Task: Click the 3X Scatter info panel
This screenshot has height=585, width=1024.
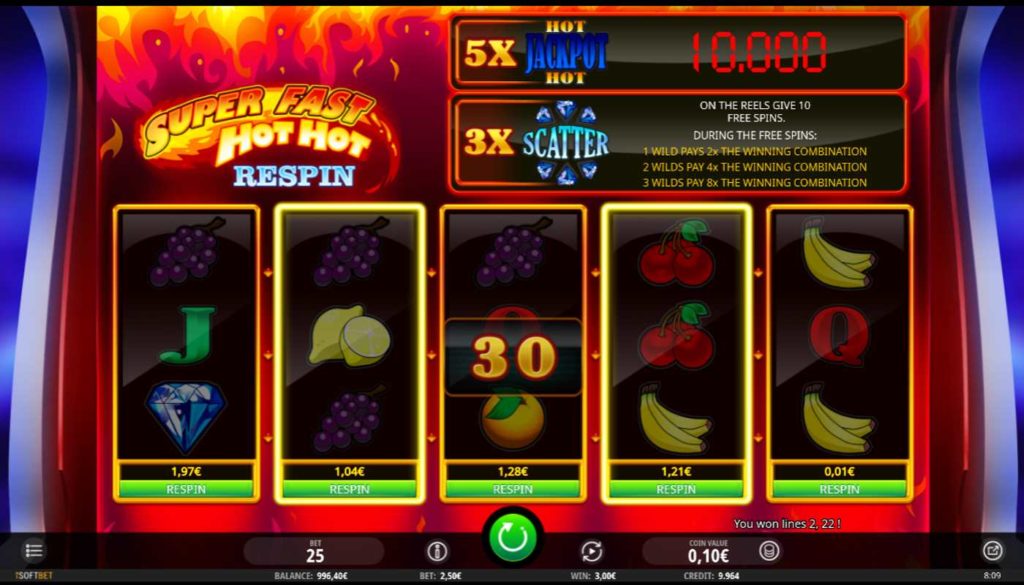Action: [x=678, y=144]
